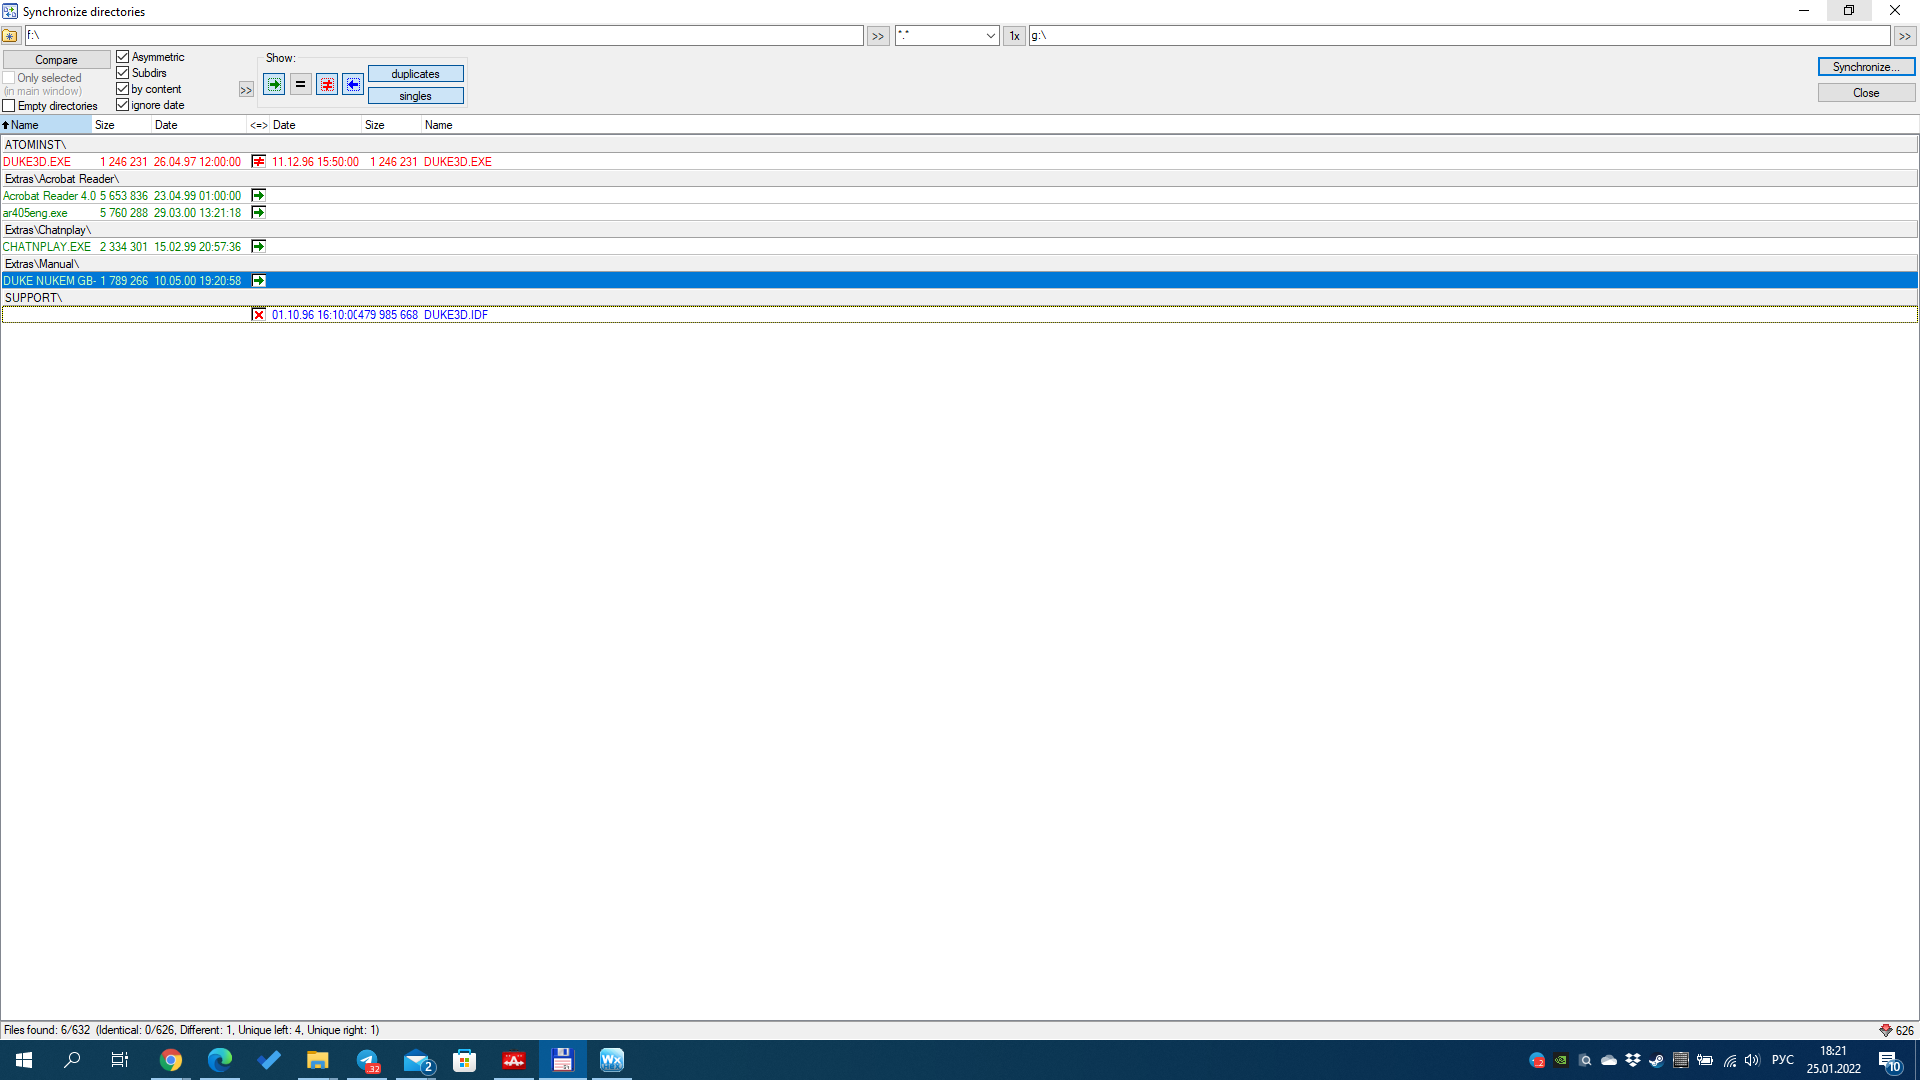The image size is (1920, 1080).
Task: Click the delete X icon for DUKE3D.IDF
Action: [259, 315]
